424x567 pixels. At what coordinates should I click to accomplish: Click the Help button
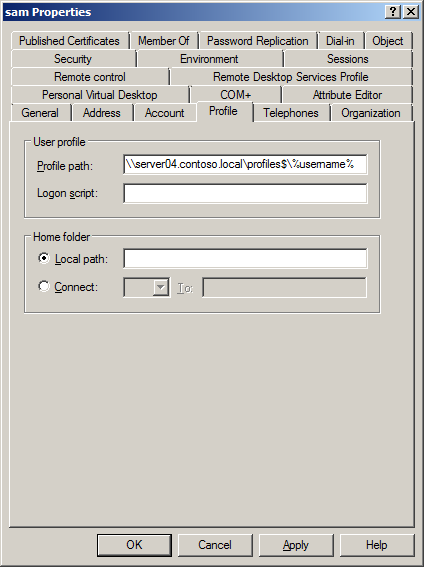(377, 545)
